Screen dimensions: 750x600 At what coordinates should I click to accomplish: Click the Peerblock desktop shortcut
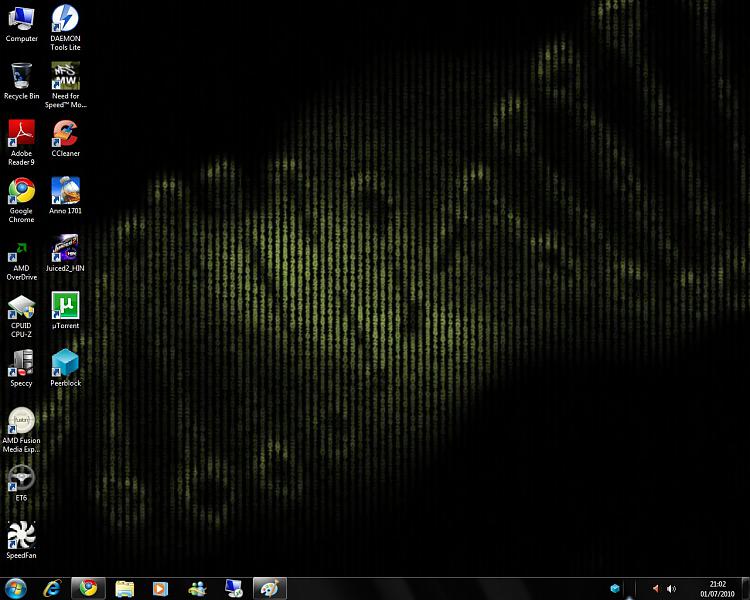[x=66, y=368]
